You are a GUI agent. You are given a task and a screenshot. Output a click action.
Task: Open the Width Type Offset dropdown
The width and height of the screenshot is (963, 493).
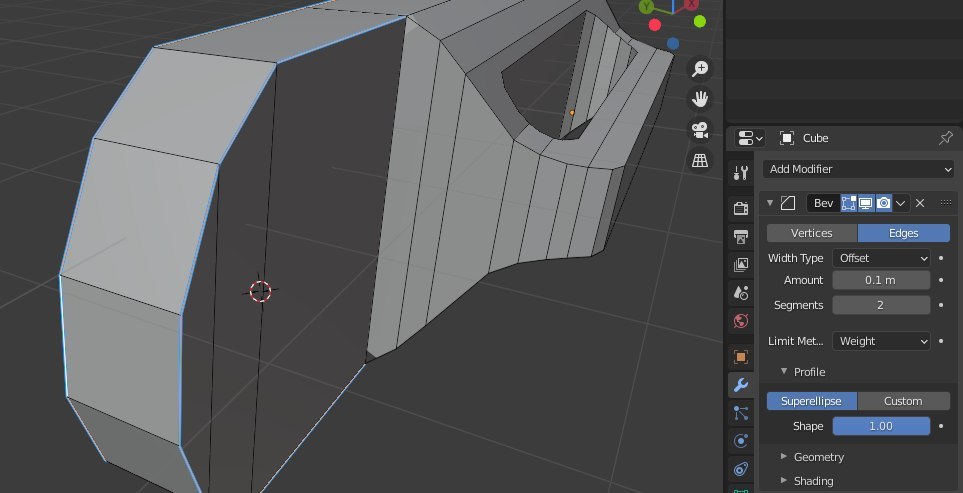tap(881, 258)
